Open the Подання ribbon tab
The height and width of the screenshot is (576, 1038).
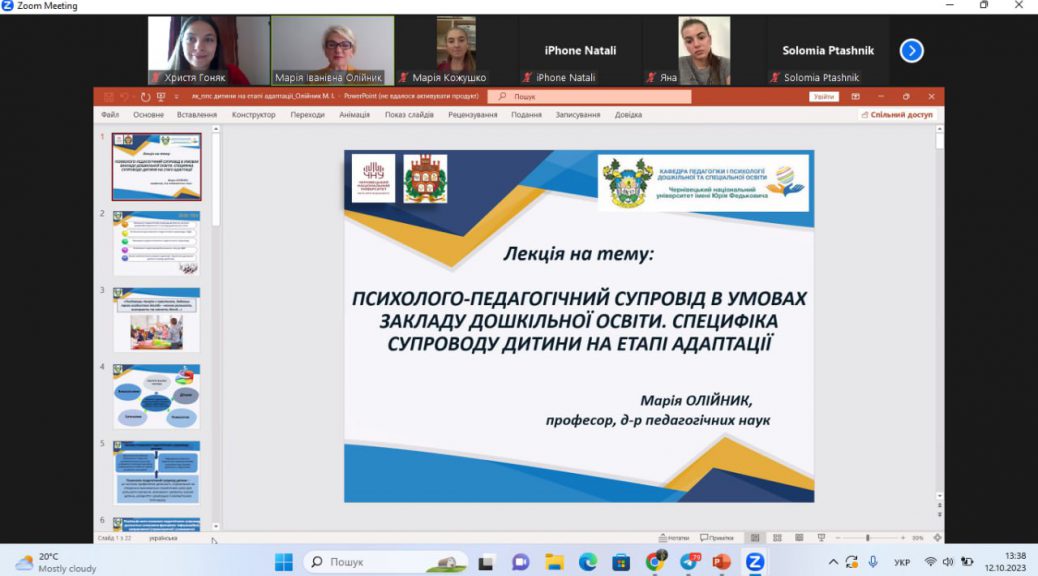526,115
